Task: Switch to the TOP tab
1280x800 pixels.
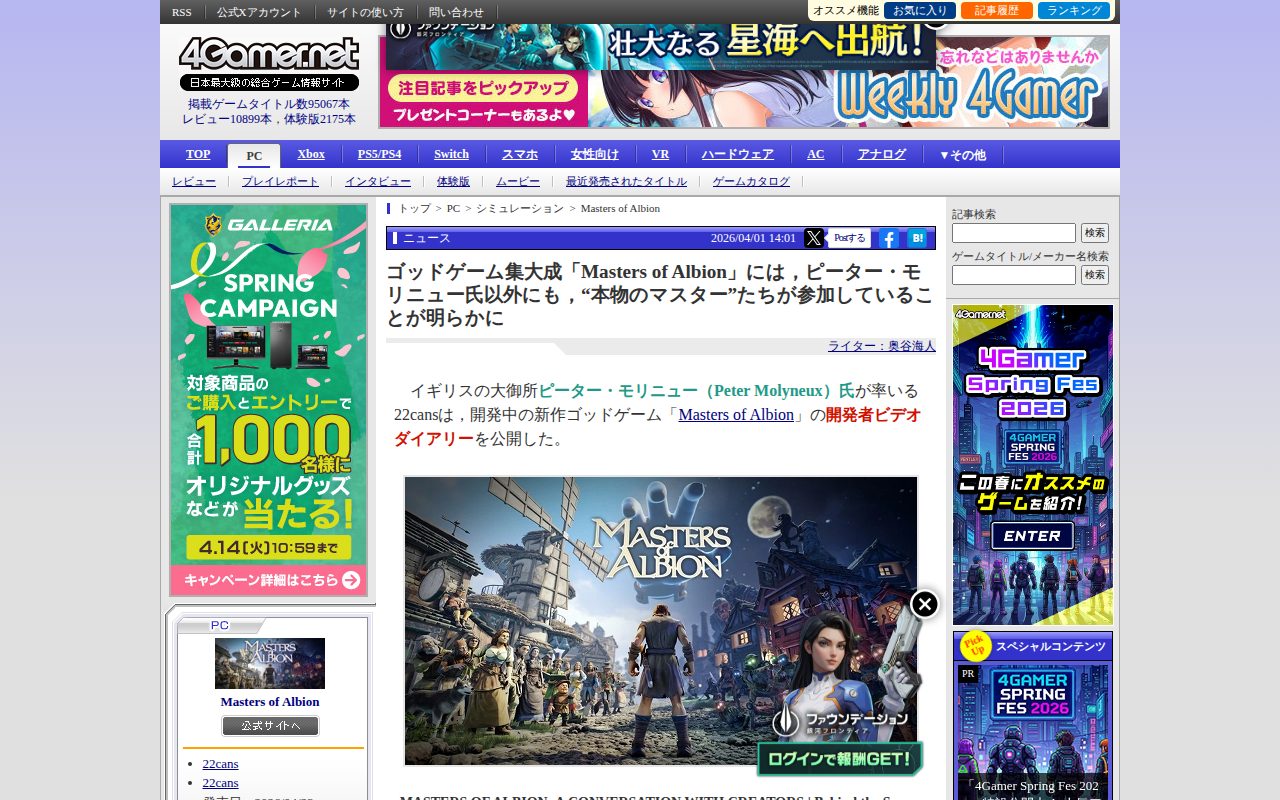Action: click(x=198, y=154)
